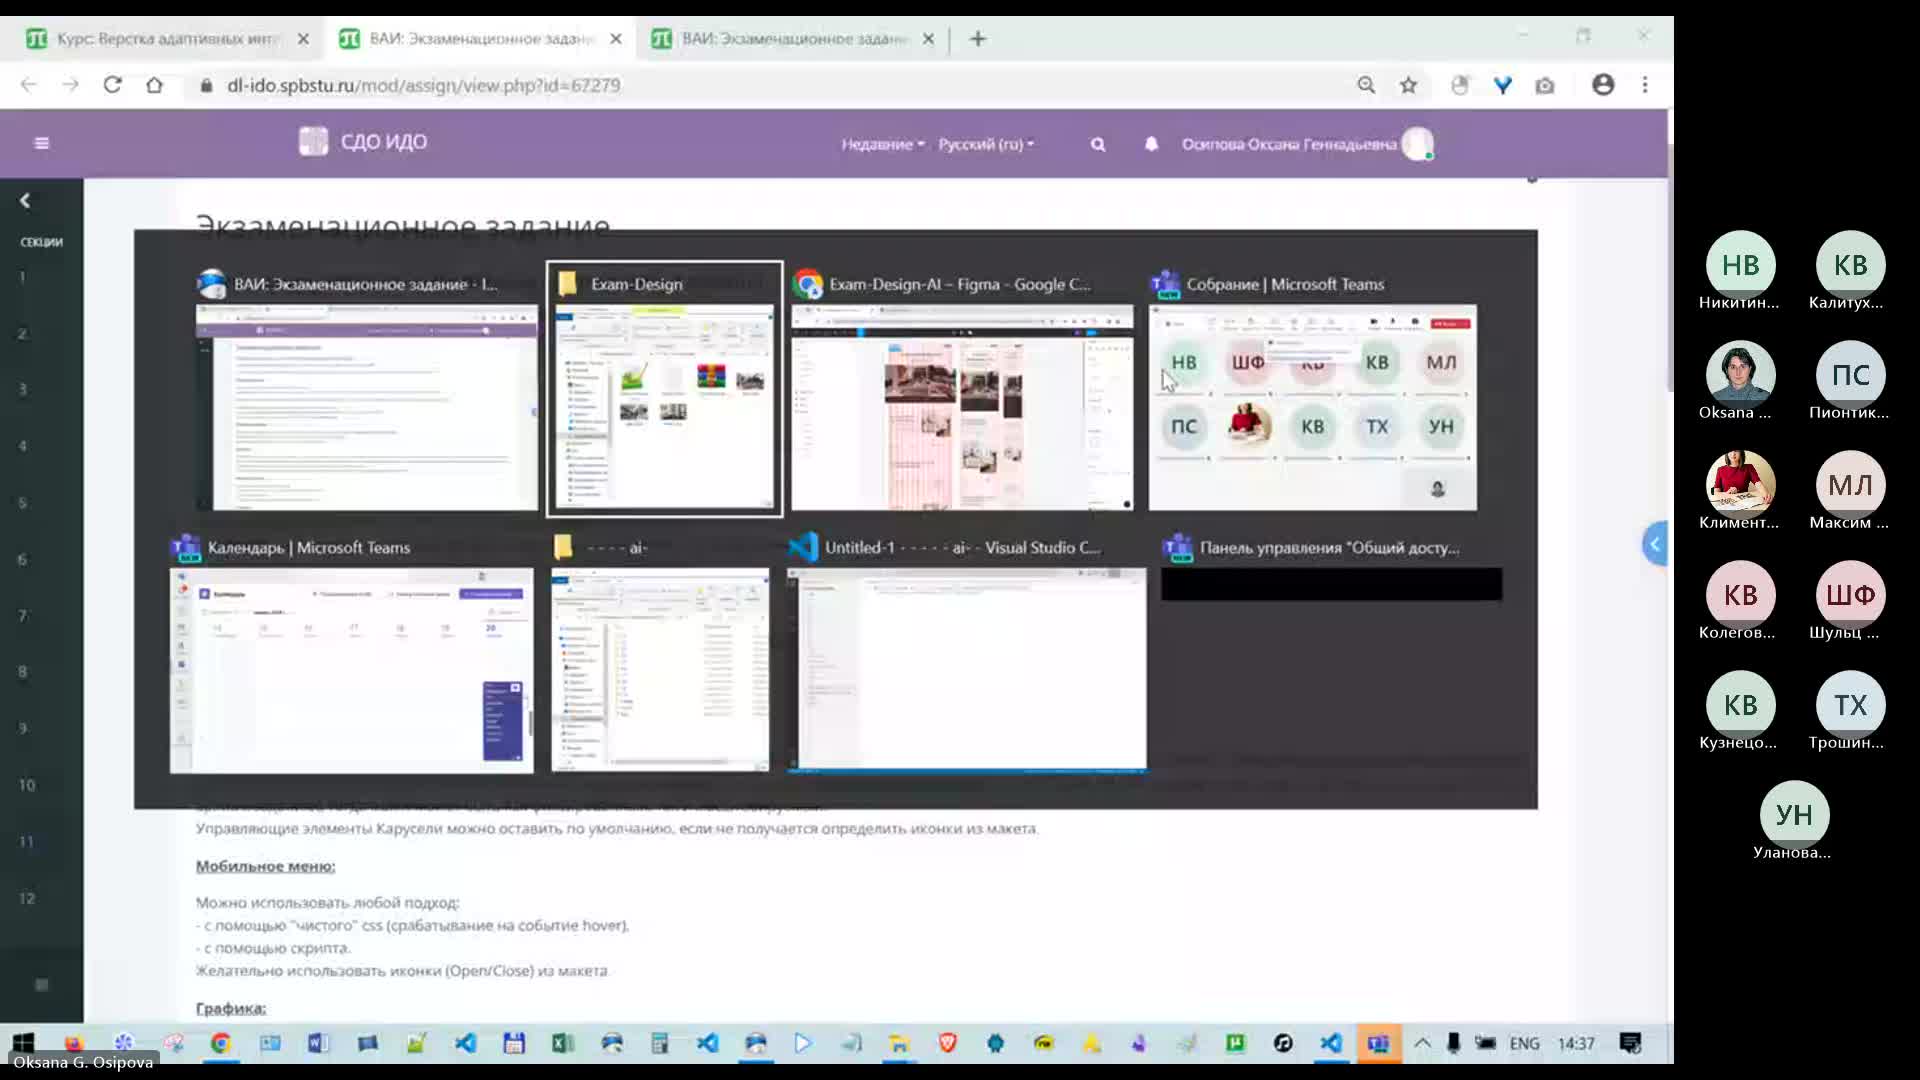
Task: Jump to section 5 in the sidebar
Action: pos(22,503)
